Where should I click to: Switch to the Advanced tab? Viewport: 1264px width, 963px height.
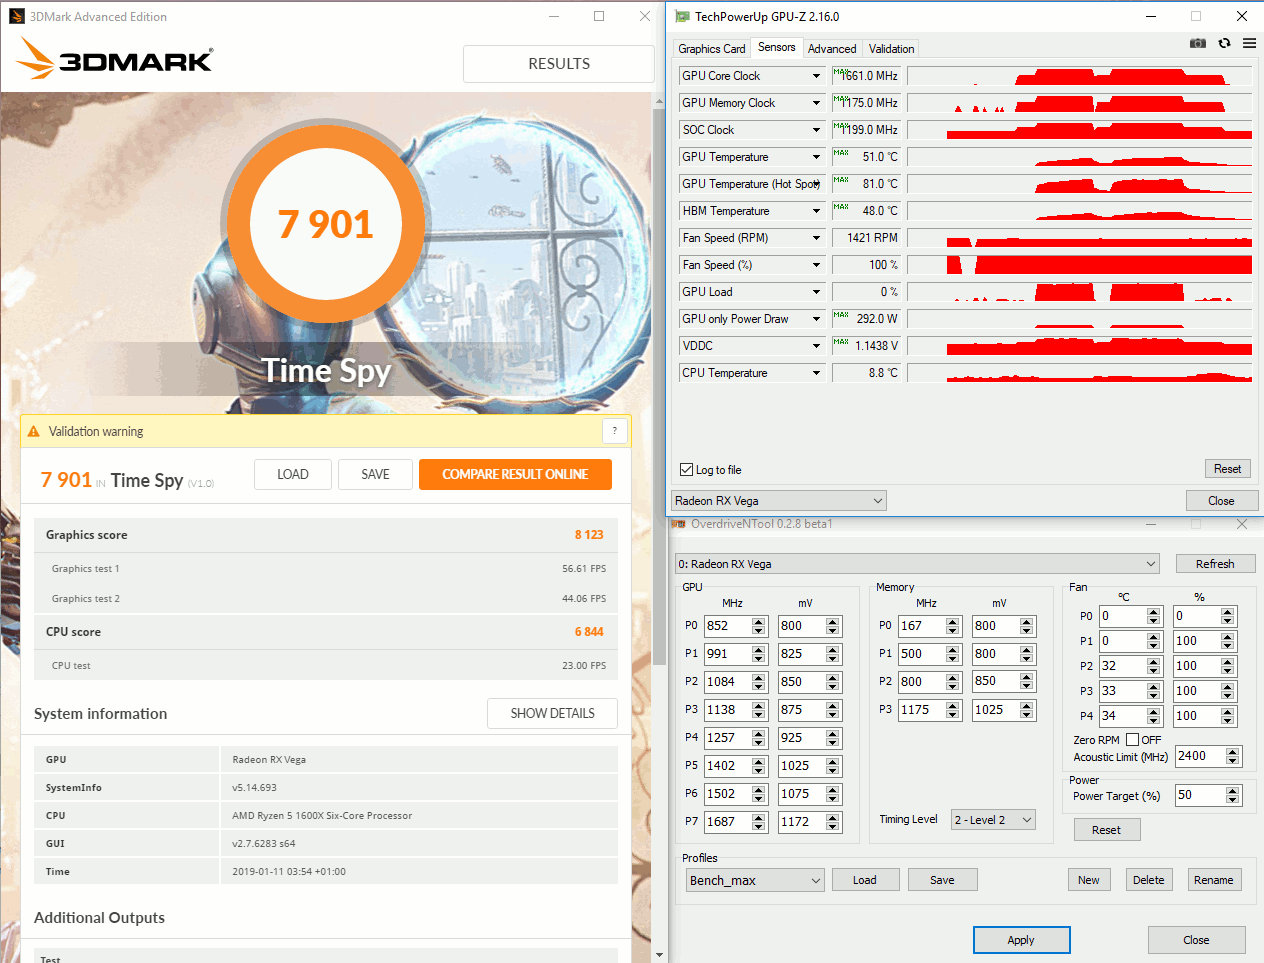(x=832, y=49)
